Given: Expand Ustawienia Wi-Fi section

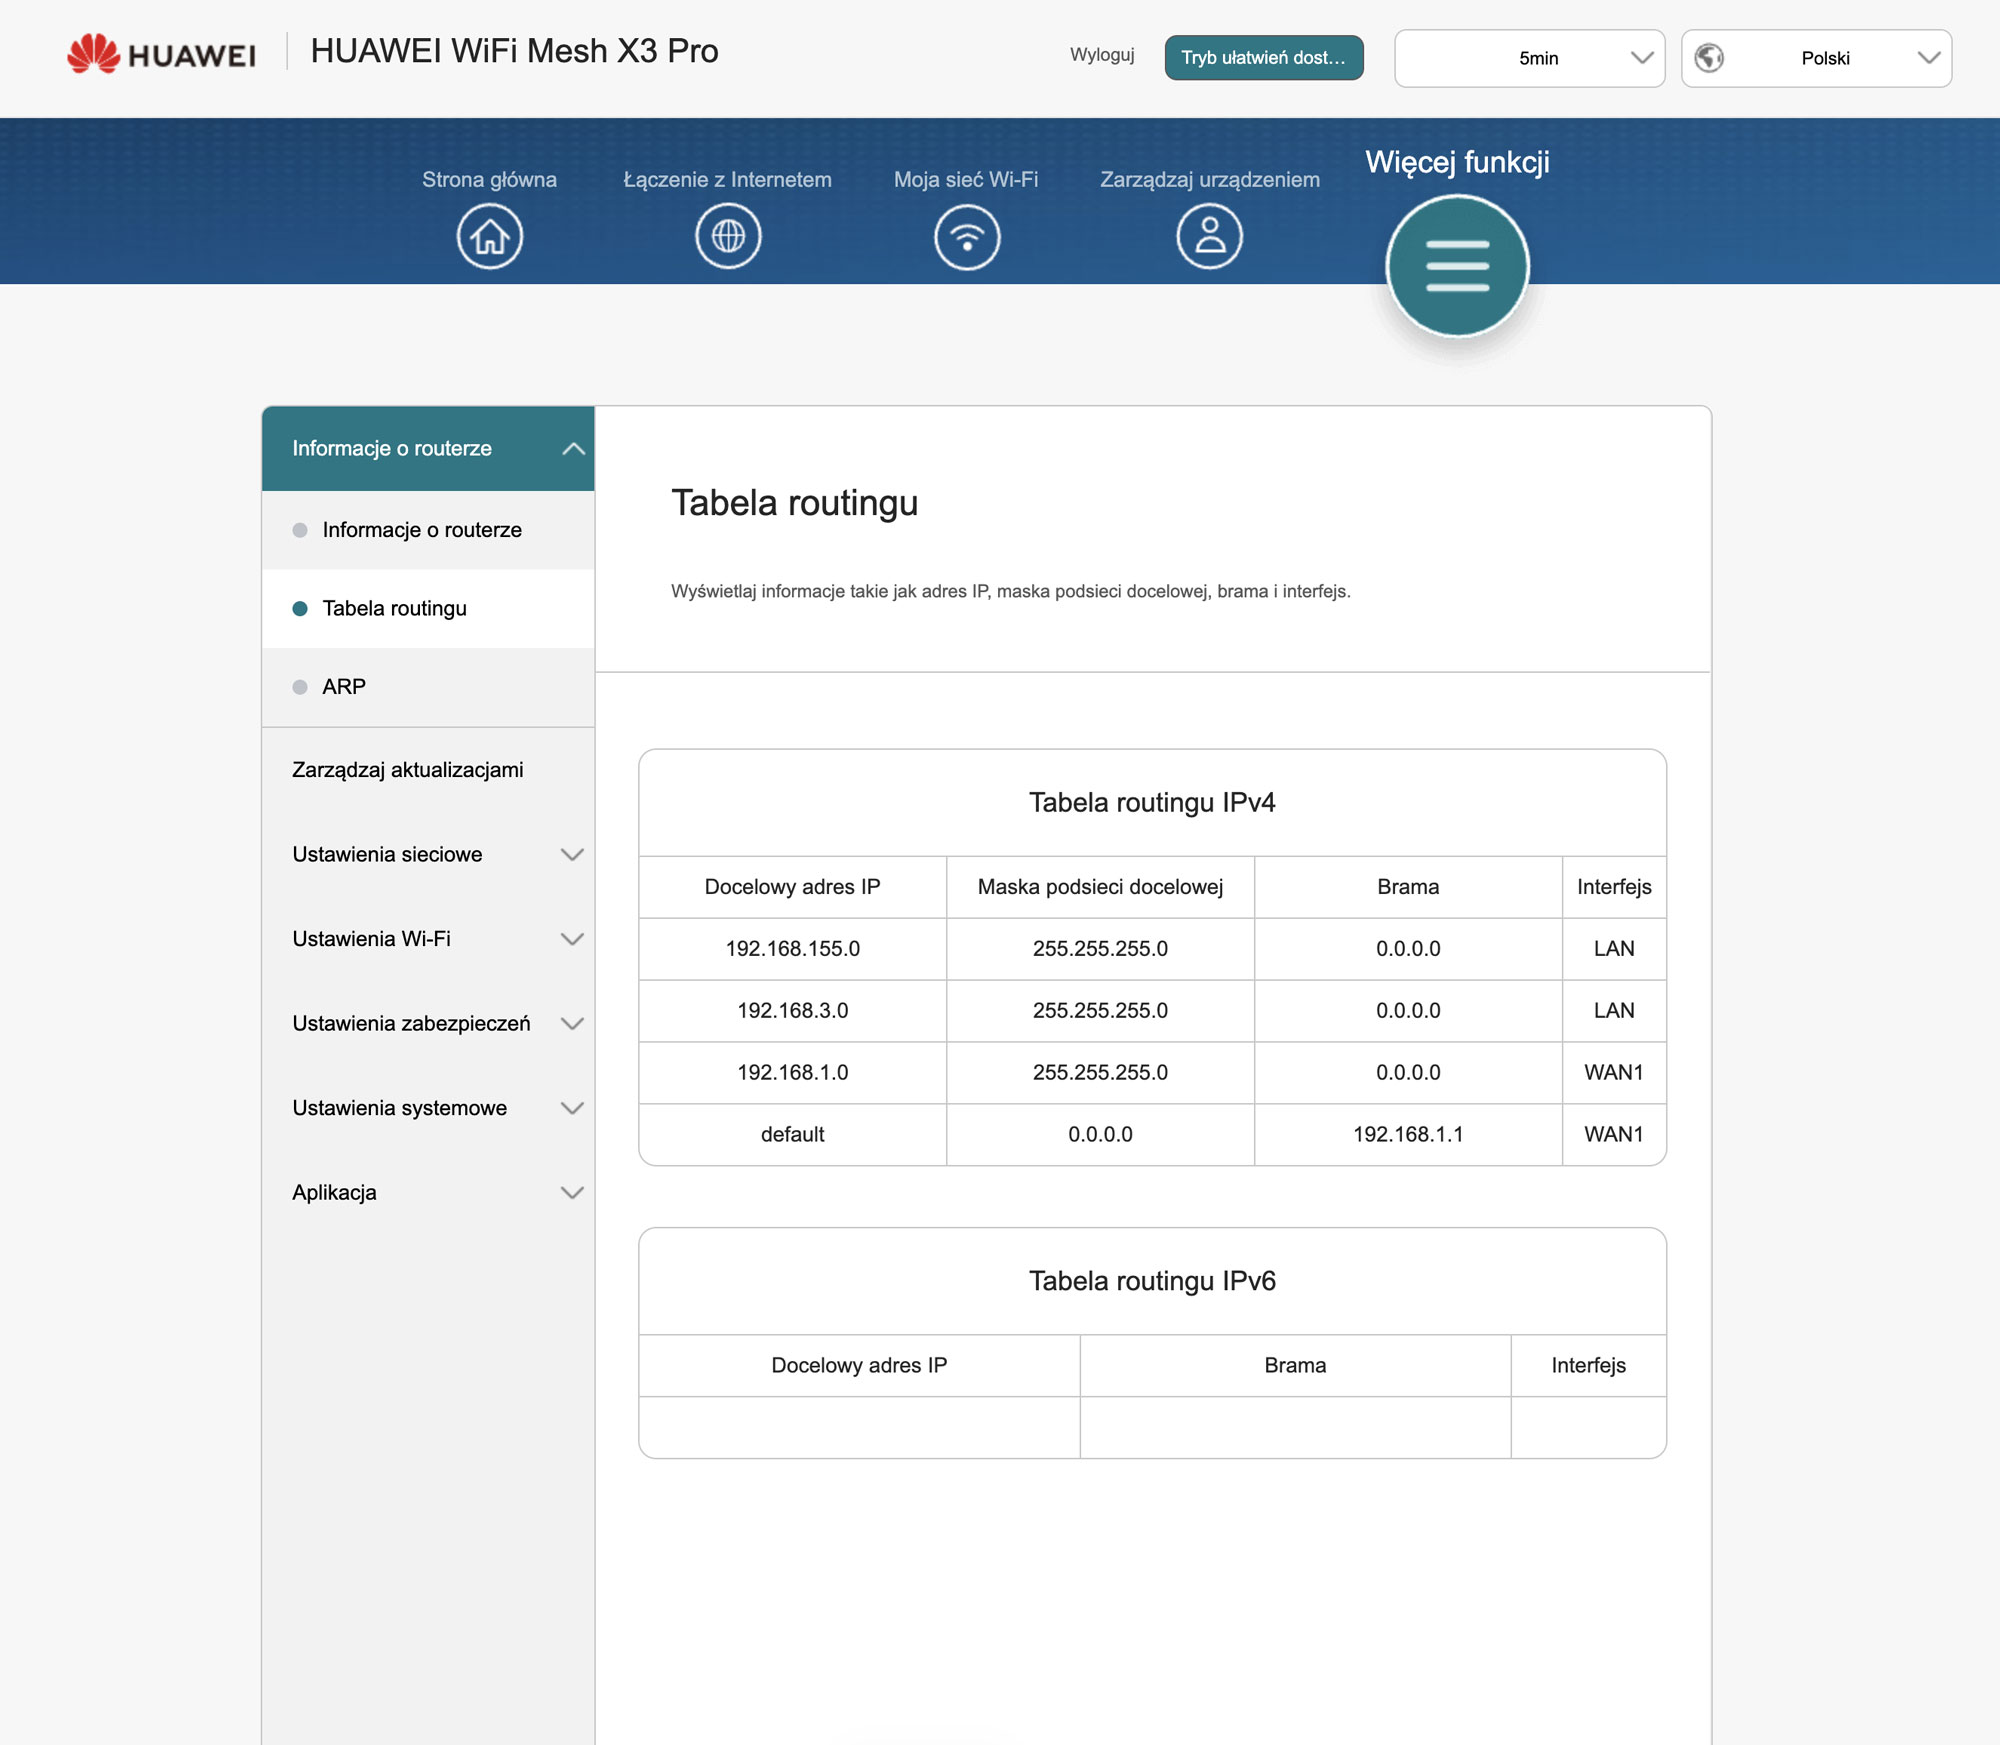Looking at the screenshot, I should (571, 939).
